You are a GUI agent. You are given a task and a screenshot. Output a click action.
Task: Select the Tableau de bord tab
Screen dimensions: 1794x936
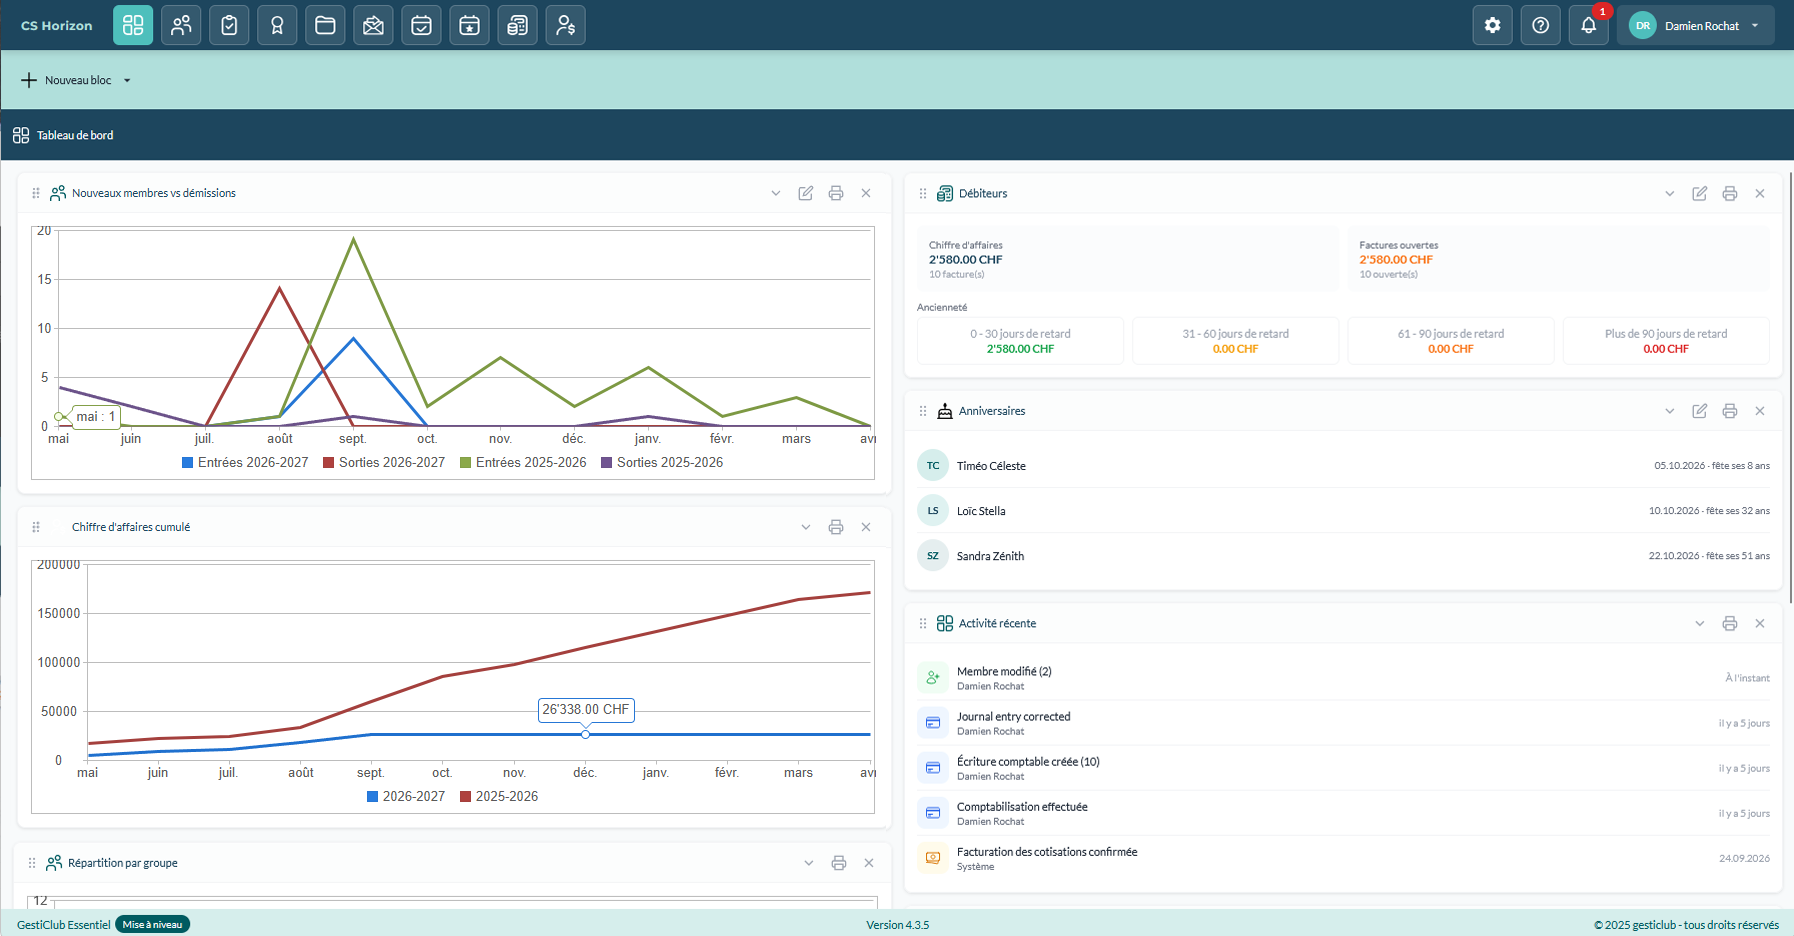click(x=63, y=135)
